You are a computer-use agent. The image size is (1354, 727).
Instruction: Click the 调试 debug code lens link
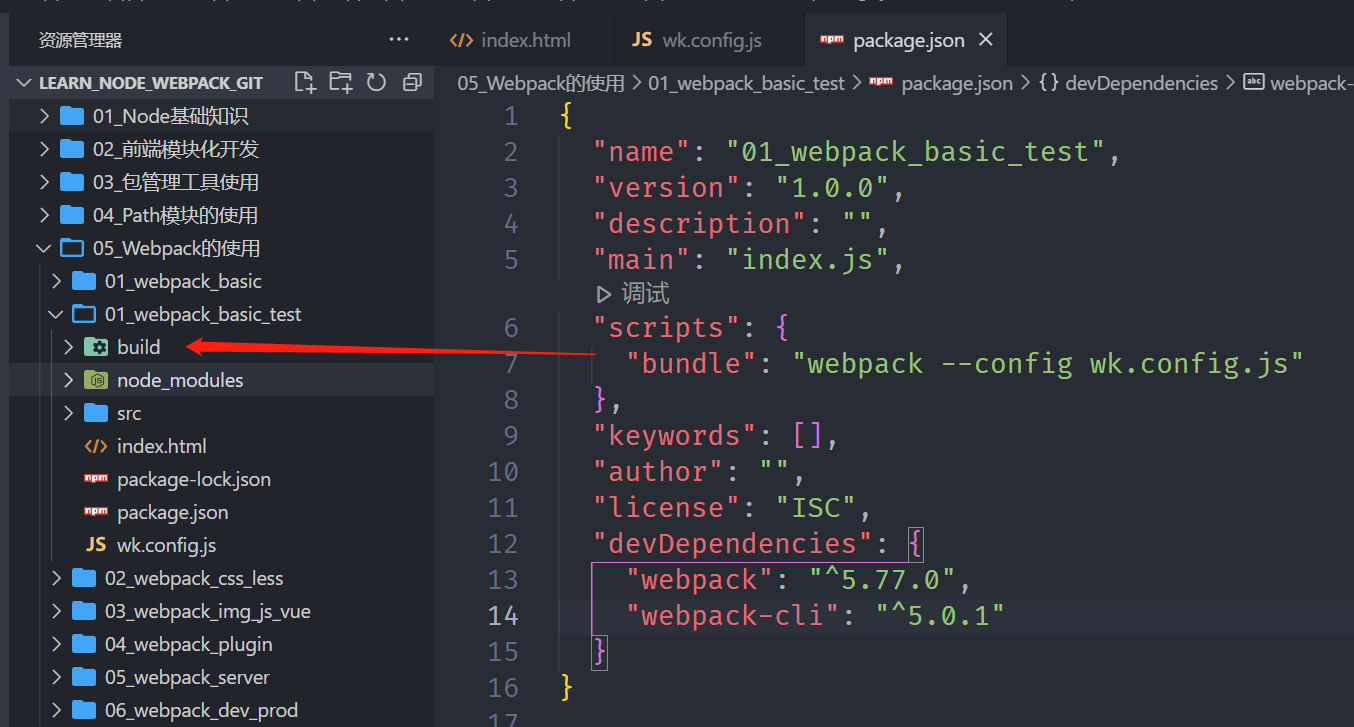(645, 294)
